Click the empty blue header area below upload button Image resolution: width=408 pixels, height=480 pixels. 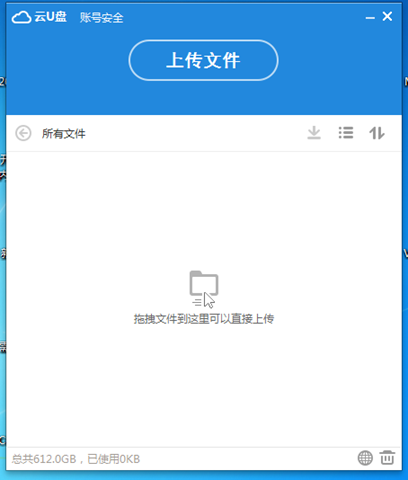(x=203, y=98)
